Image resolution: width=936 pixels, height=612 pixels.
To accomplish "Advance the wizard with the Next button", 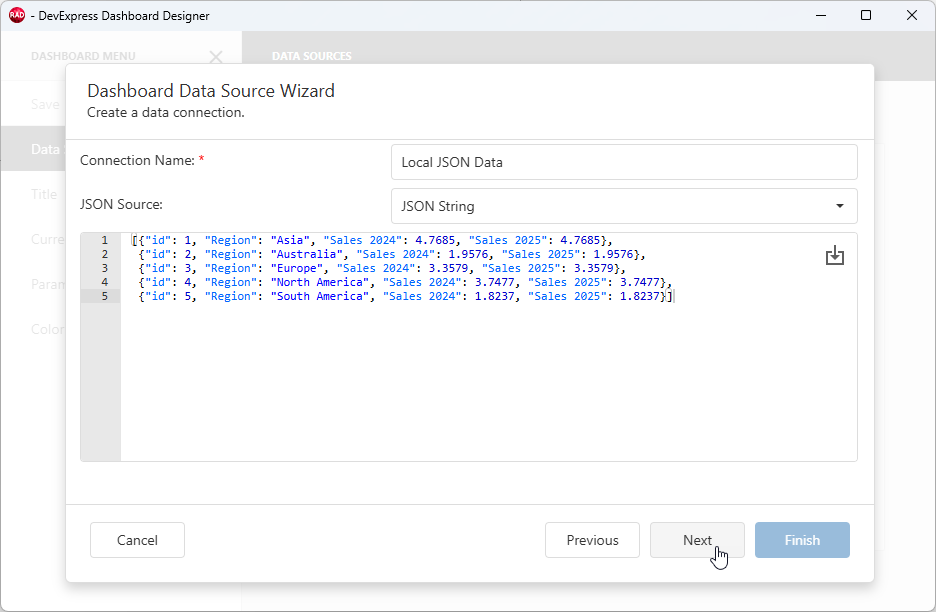I will (x=697, y=540).
